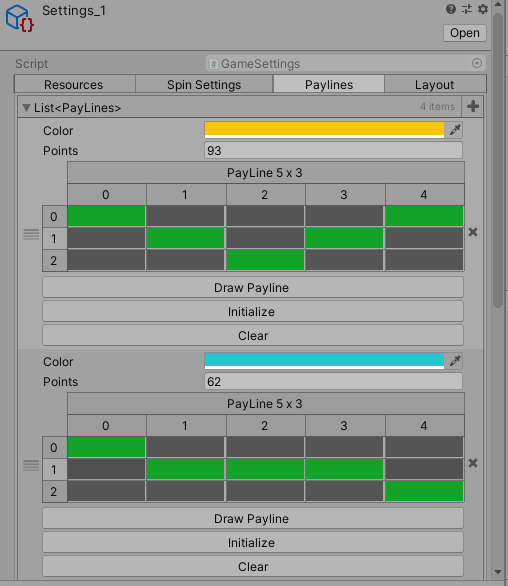Click the GameSettings script object picker circle
Screen dimensions: 508x586
[x=477, y=63]
